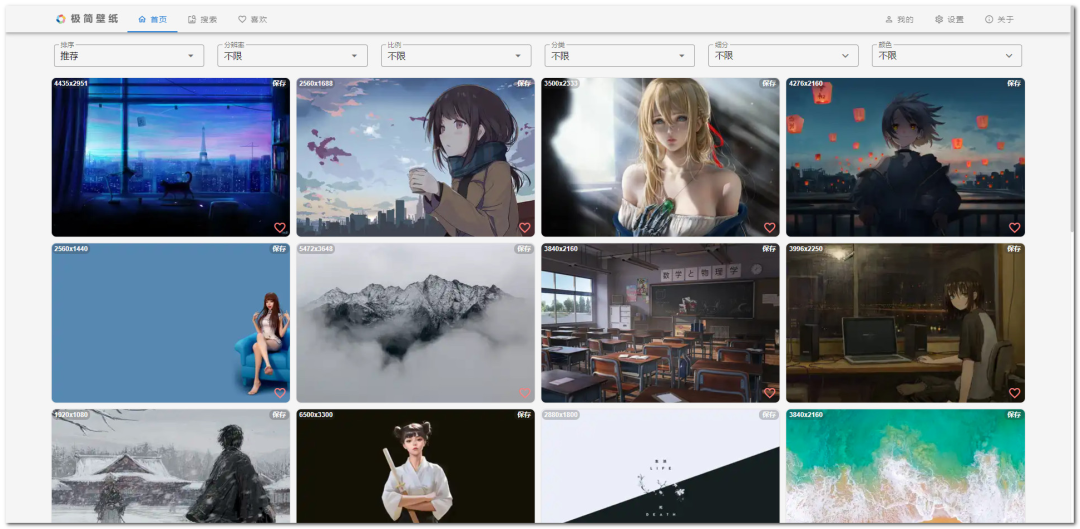The height and width of the screenshot is (529, 1080).
Task: Favorite the blonde girl wallpaper
Action: (x=769, y=227)
